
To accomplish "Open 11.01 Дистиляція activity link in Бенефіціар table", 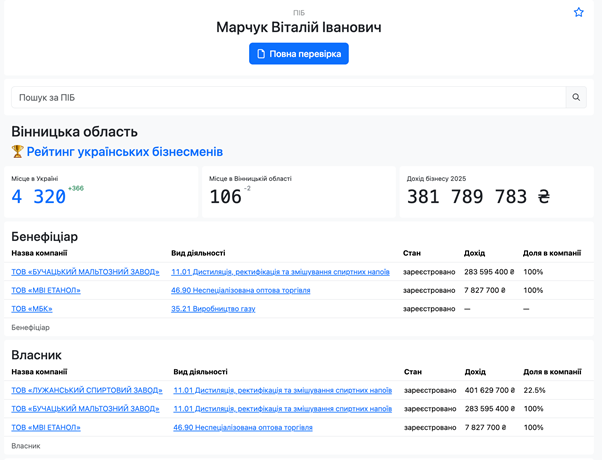I will [280, 272].
